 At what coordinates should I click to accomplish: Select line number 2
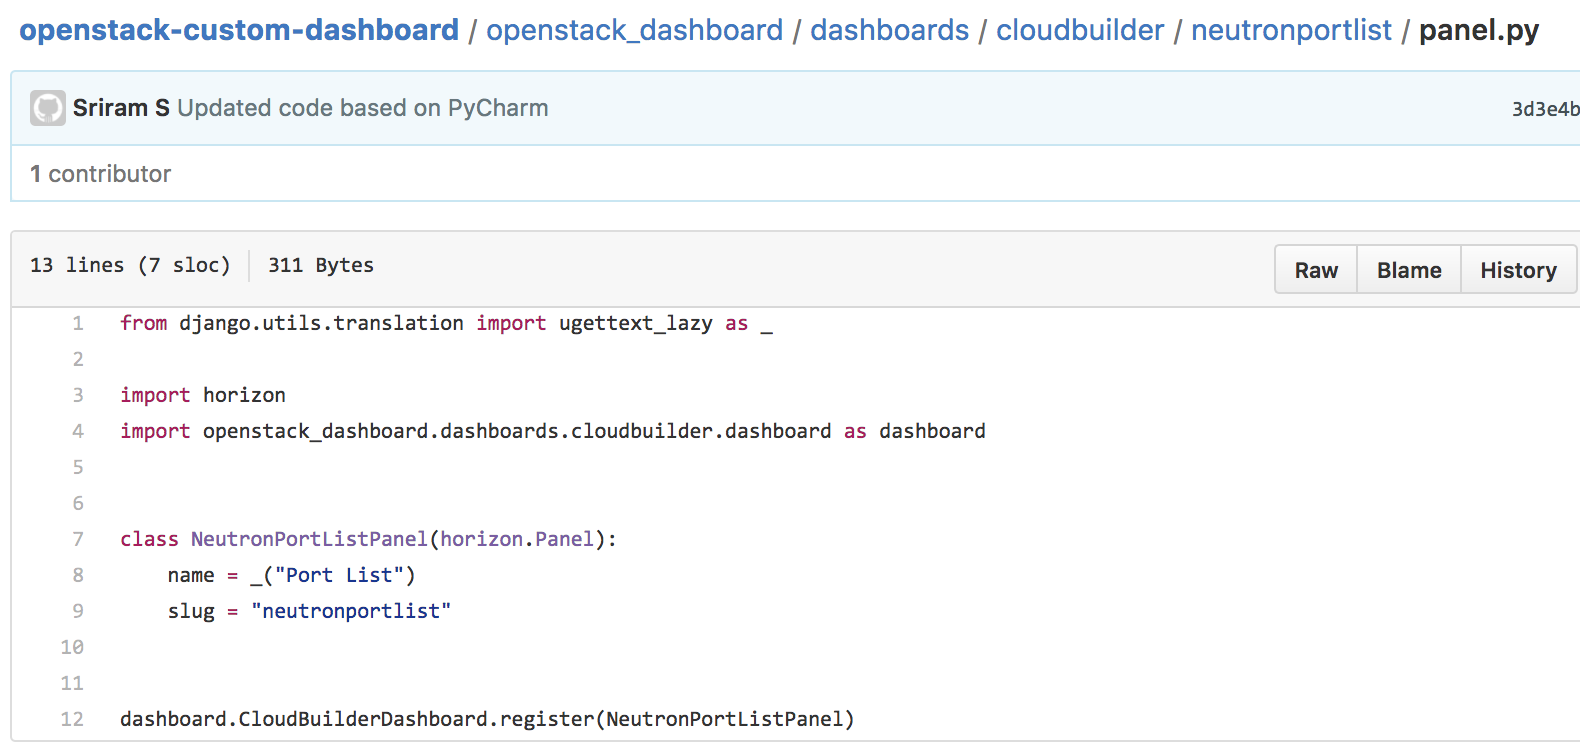pos(78,359)
